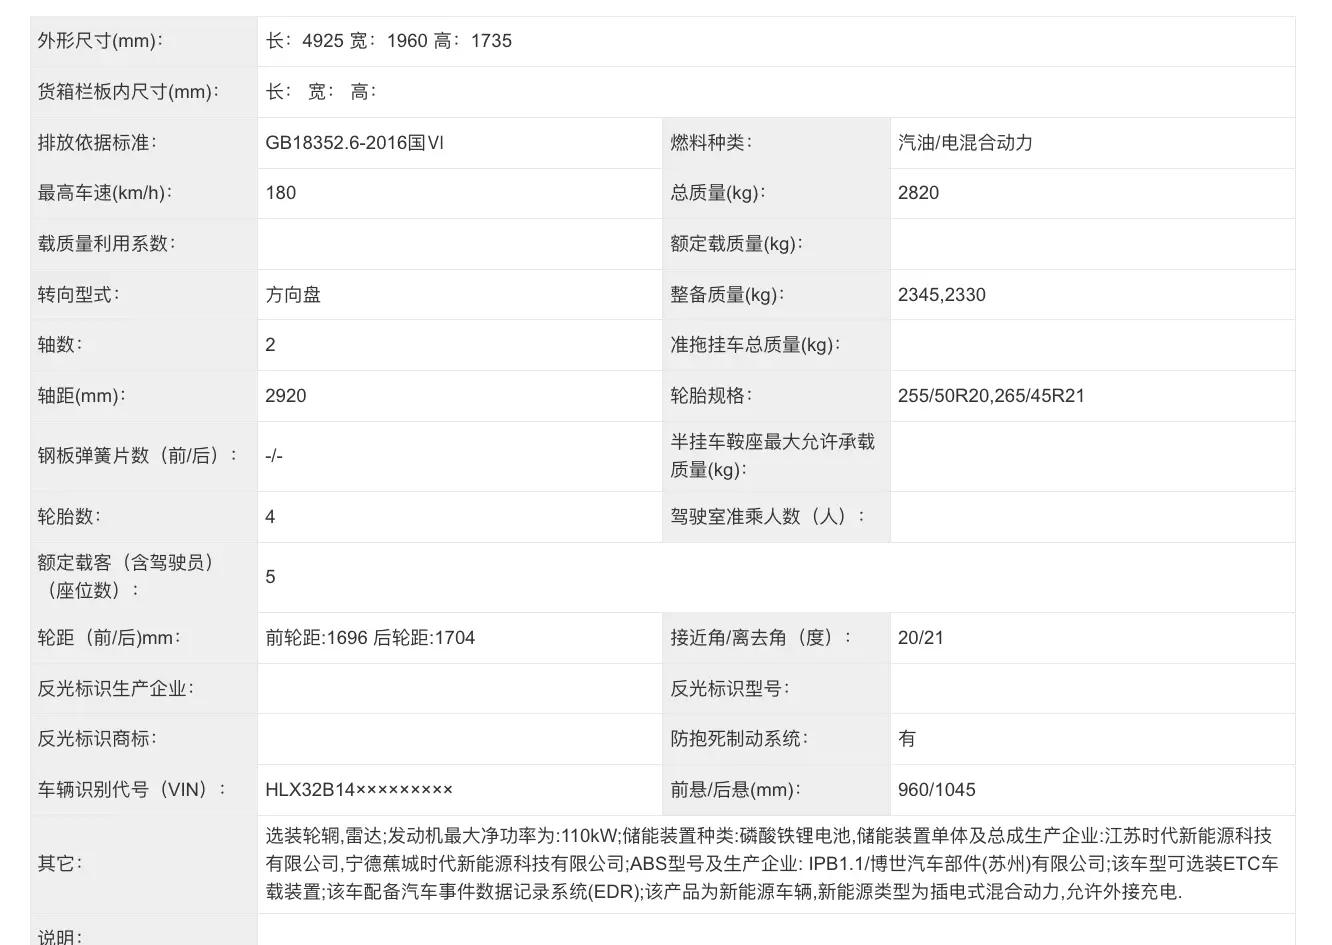Select the ABS value 有

[907, 739]
